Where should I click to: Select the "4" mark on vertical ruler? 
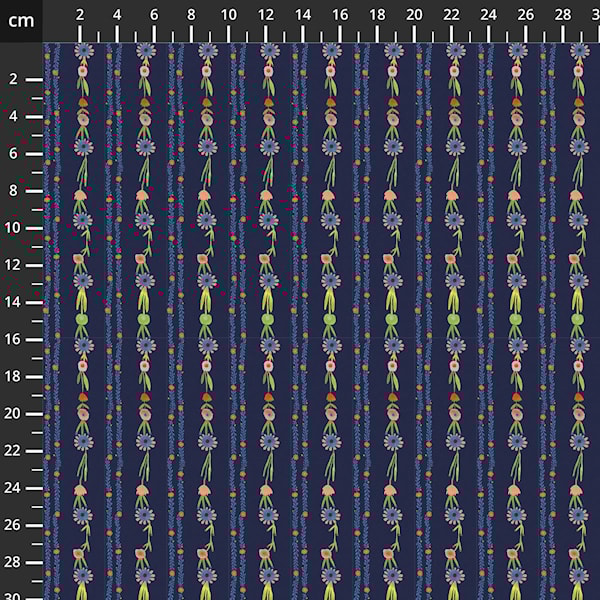click(13, 116)
